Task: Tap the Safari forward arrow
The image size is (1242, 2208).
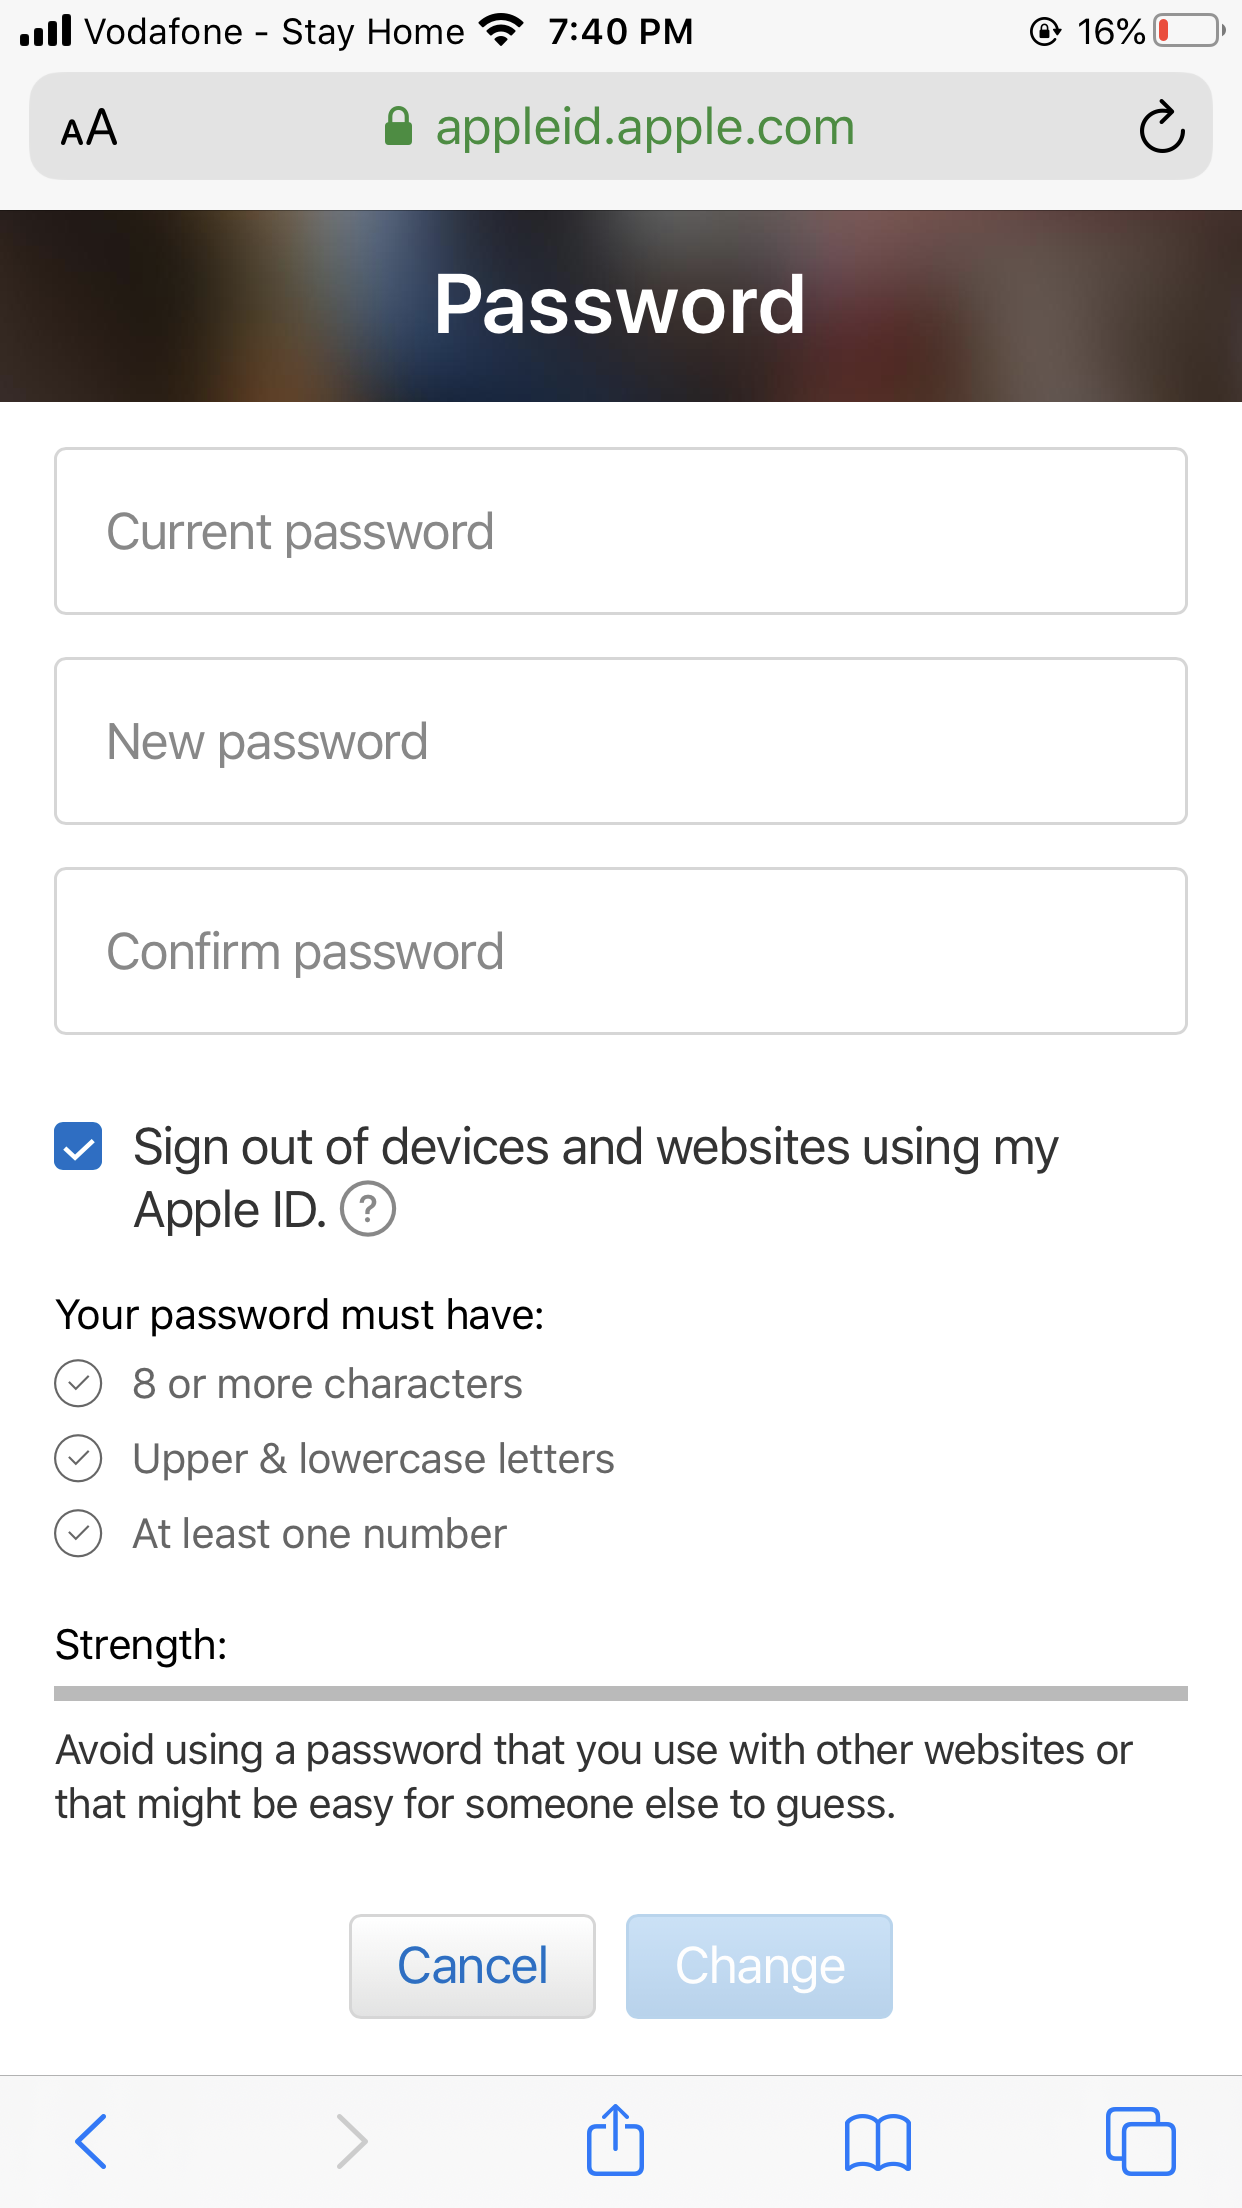Action: (x=351, y=2141)
